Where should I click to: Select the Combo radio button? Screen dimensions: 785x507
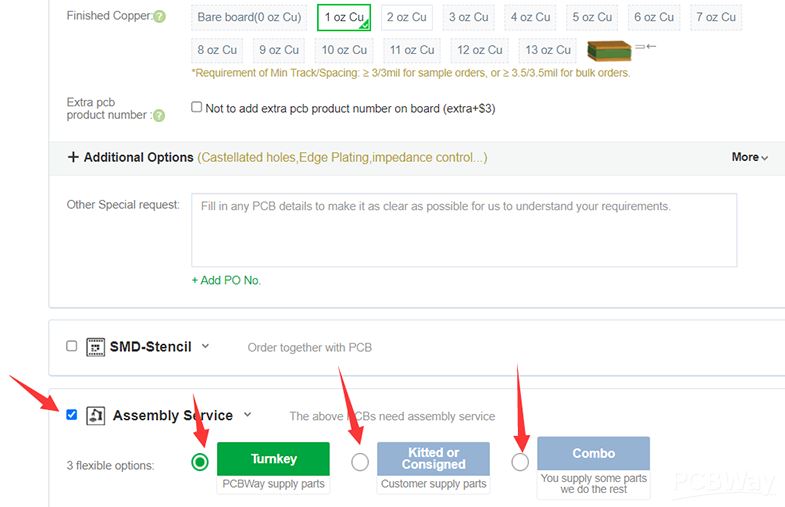pyautogui.click(x=520, y=462)
